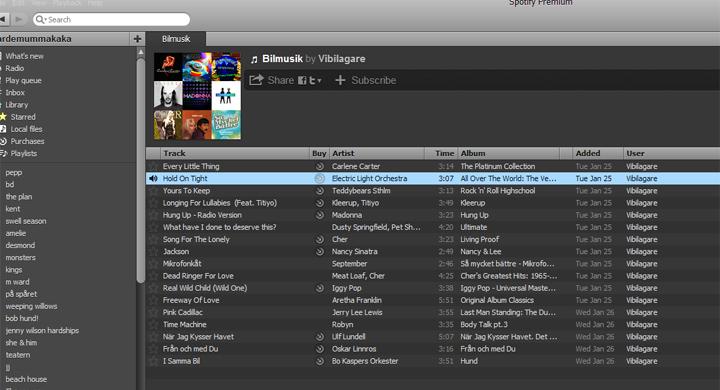
Task: Click buy icon for Every Little Thing
Action: point(320,166)
